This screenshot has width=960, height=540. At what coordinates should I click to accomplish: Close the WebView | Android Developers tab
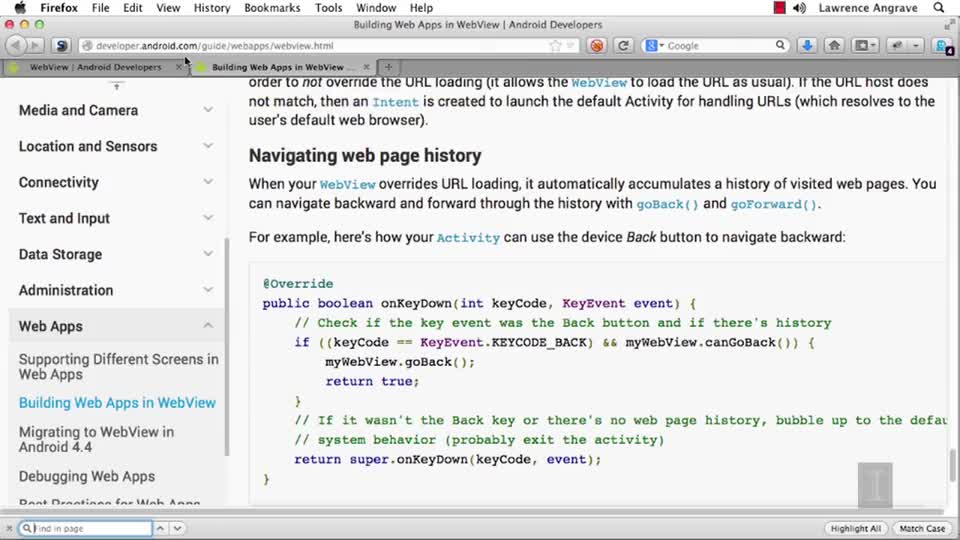[x=179, y=67]
